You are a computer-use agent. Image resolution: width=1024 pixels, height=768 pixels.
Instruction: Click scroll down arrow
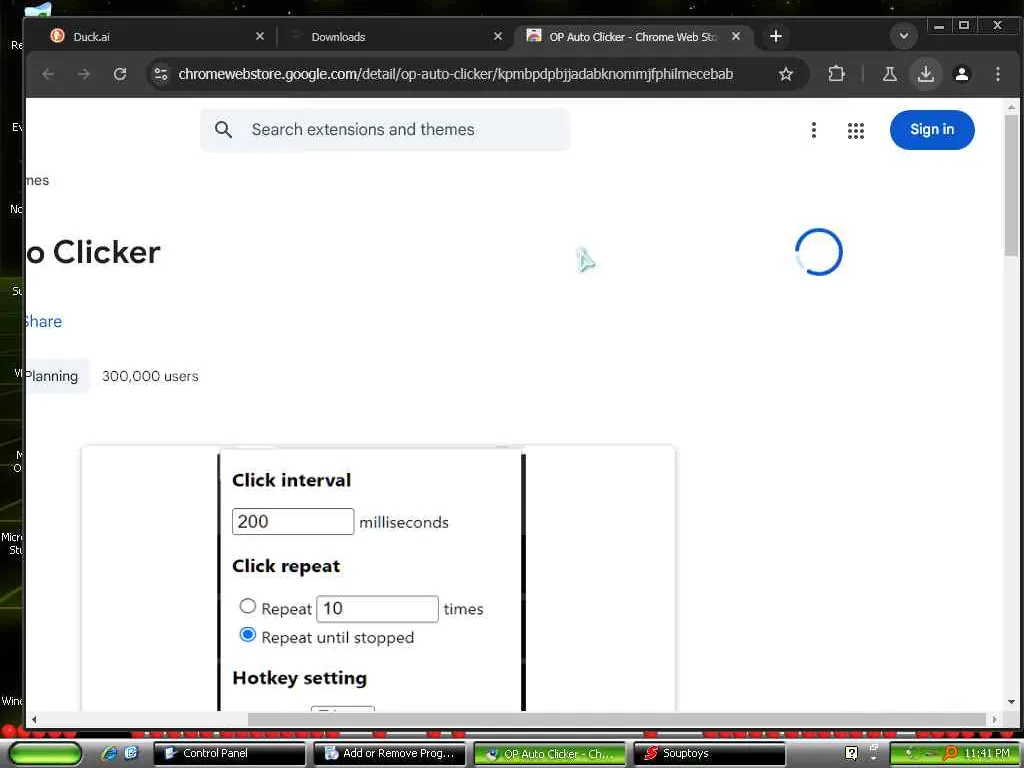1011,702
